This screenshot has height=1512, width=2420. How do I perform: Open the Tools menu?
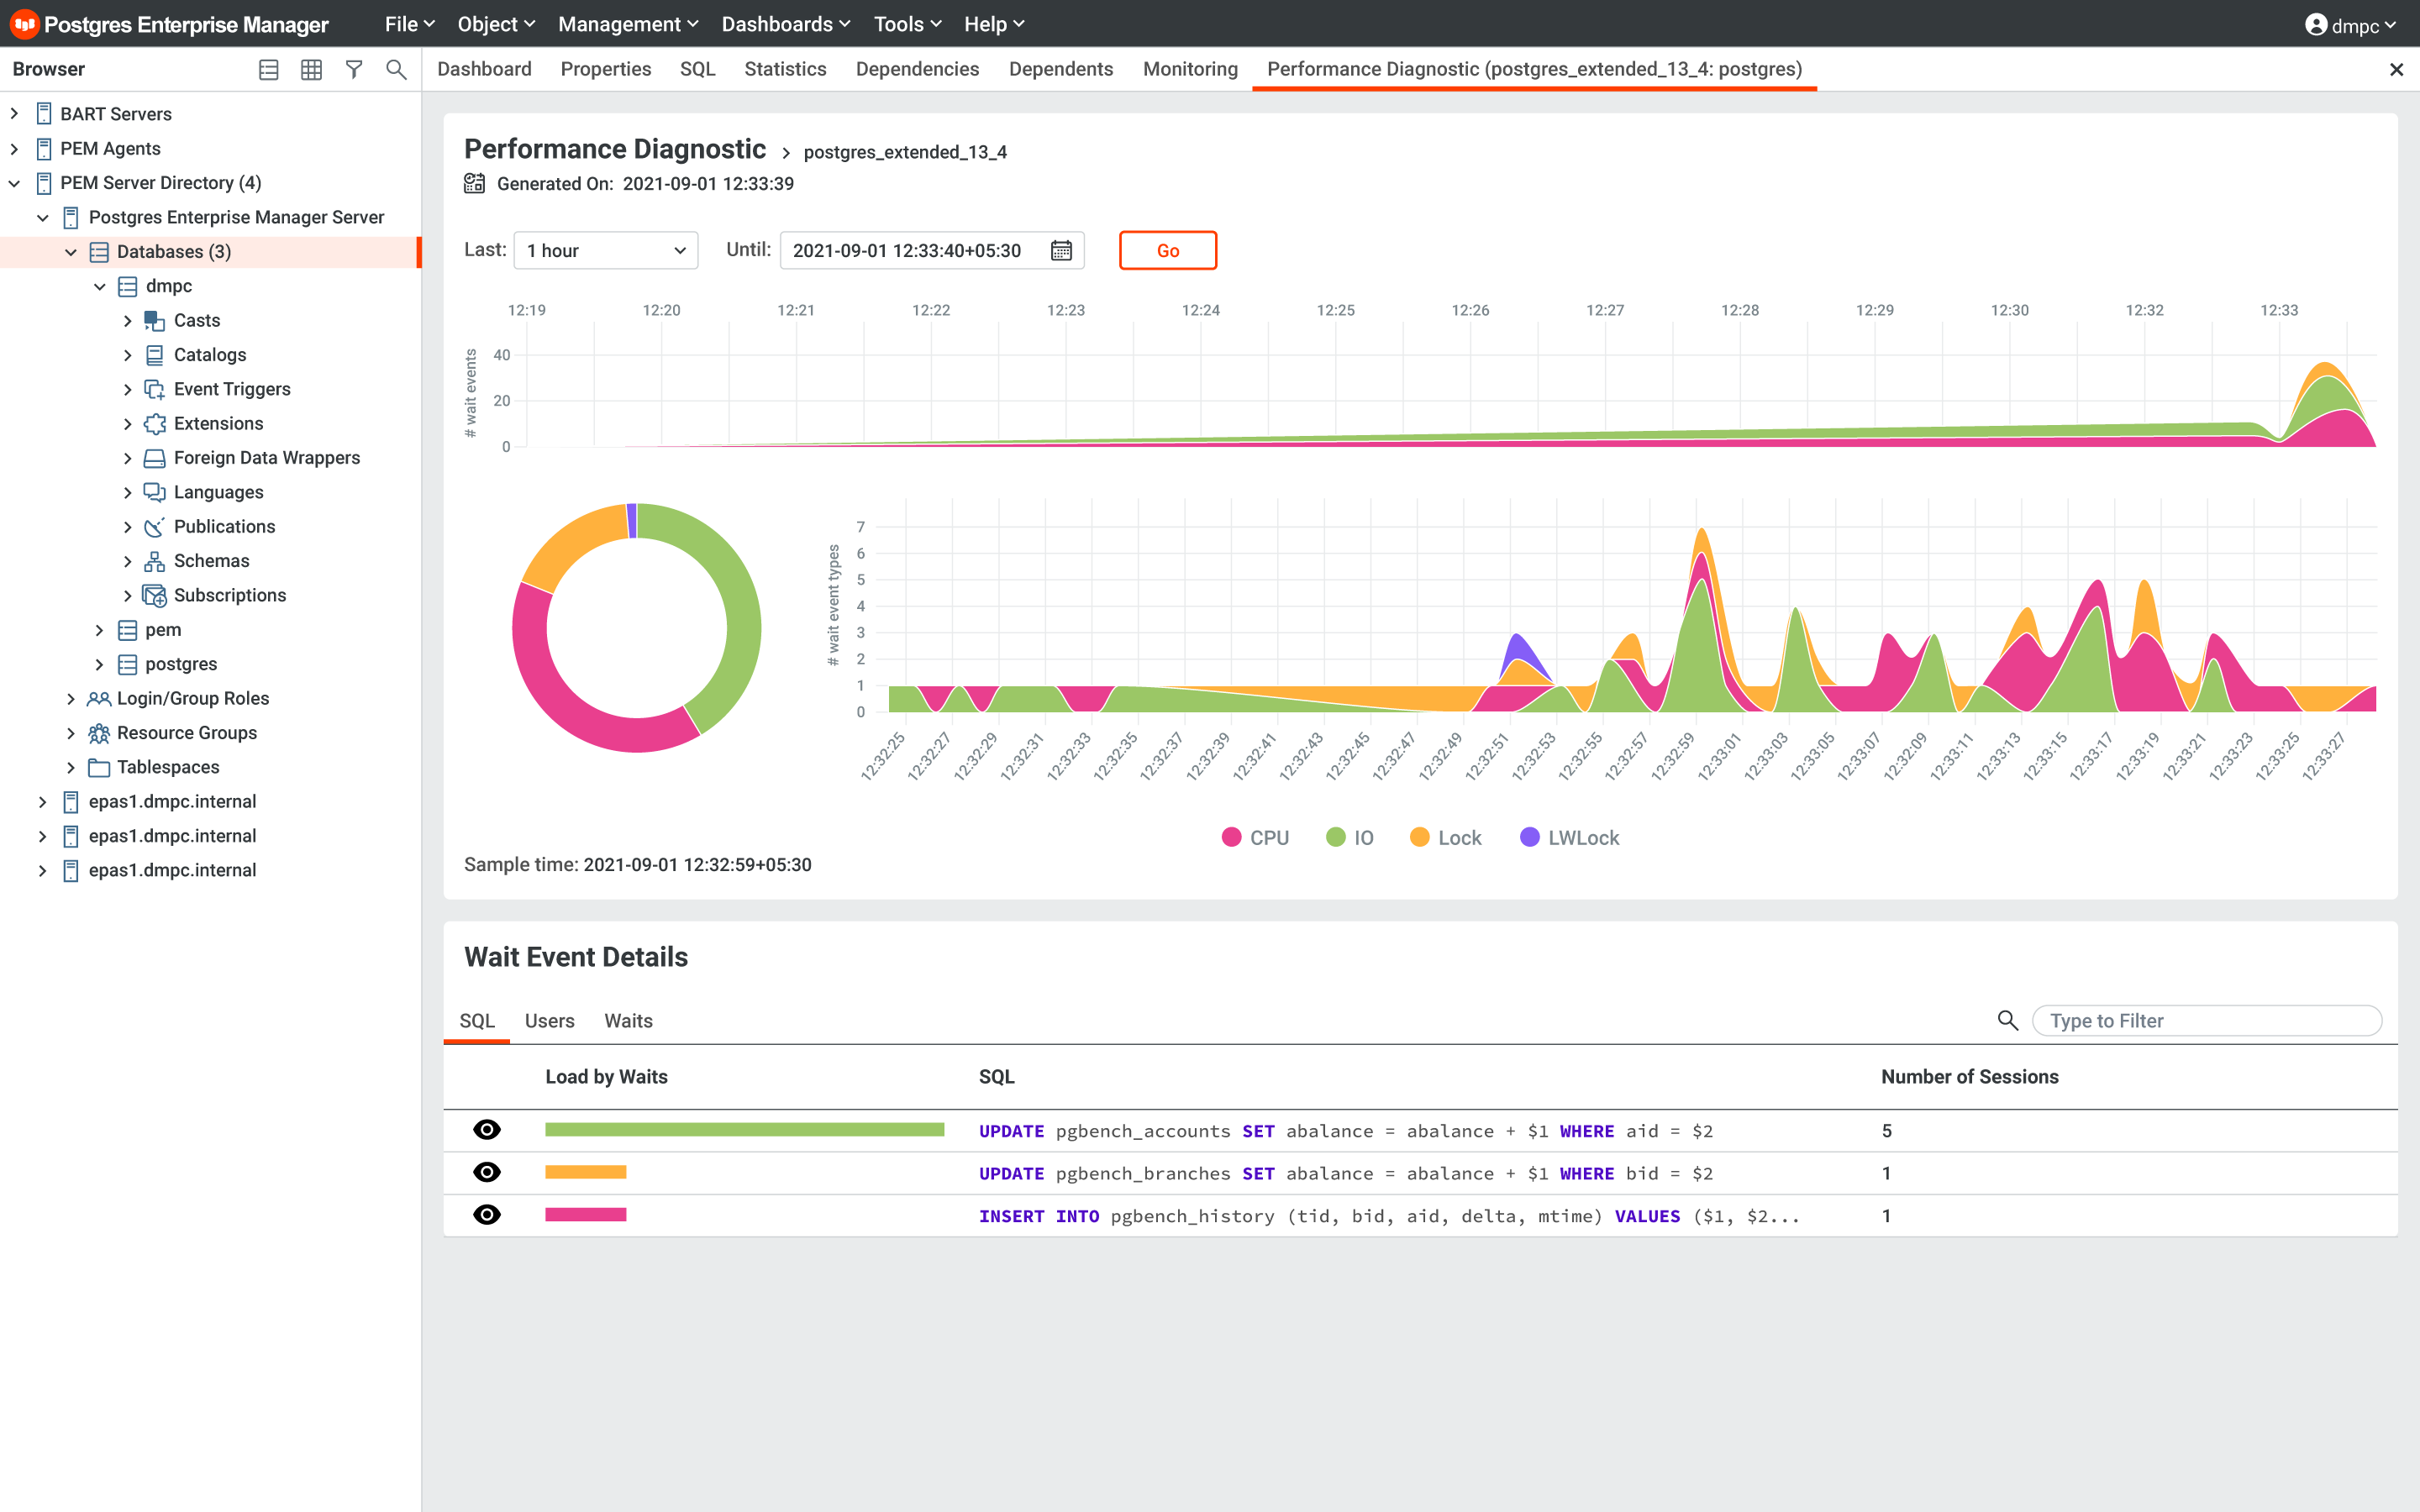[x=907, y=24]
